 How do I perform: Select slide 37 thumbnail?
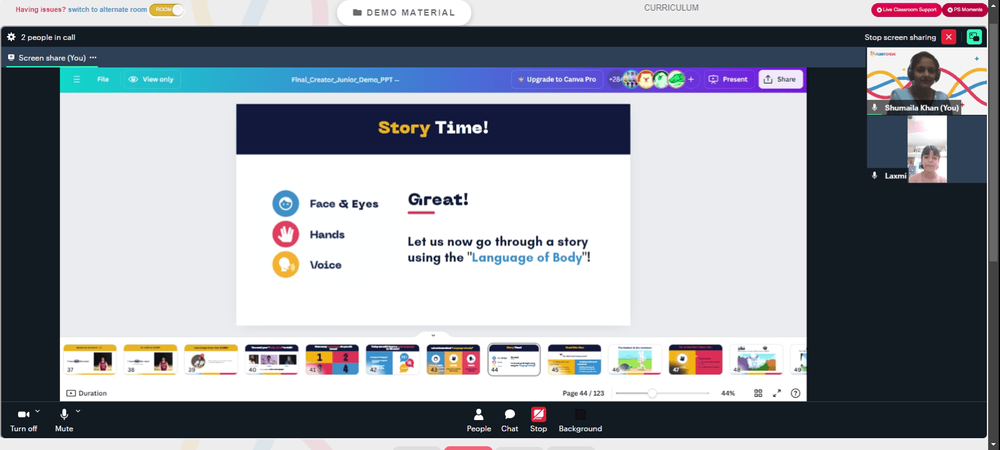(x=90, y=359)
